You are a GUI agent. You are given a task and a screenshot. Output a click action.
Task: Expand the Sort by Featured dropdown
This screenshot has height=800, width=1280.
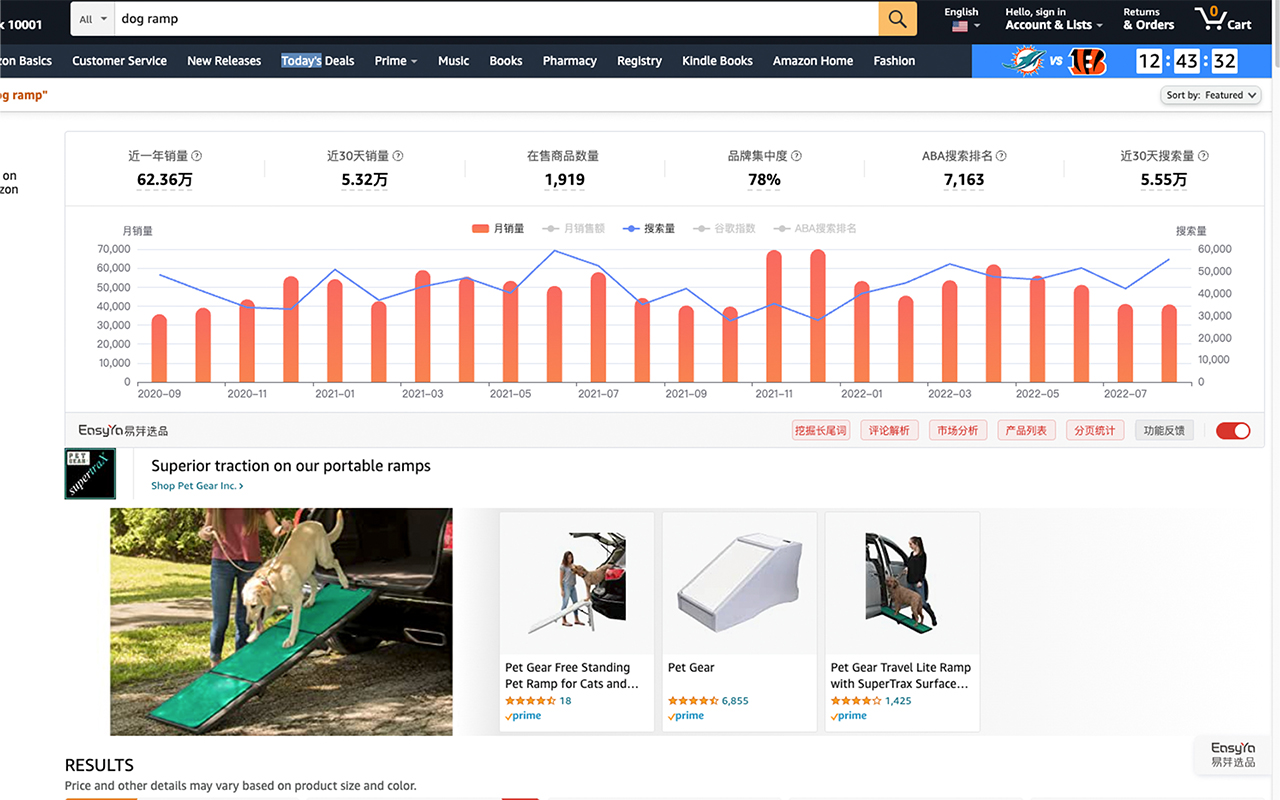click(1211, 95)
